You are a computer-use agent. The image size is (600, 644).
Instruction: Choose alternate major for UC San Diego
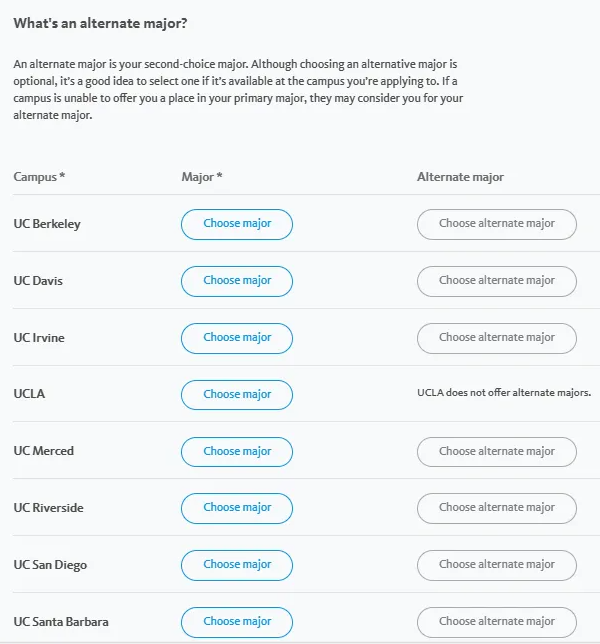(x=496, y=565)
